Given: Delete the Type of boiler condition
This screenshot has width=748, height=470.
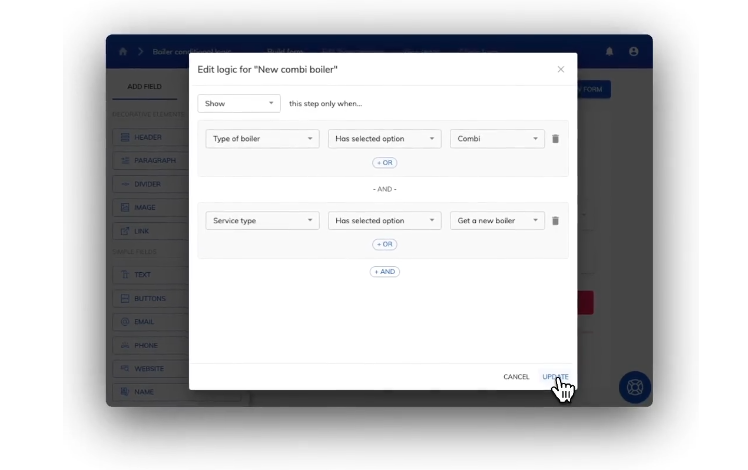Looking at the screenshot, I should [x=555, y=139].
